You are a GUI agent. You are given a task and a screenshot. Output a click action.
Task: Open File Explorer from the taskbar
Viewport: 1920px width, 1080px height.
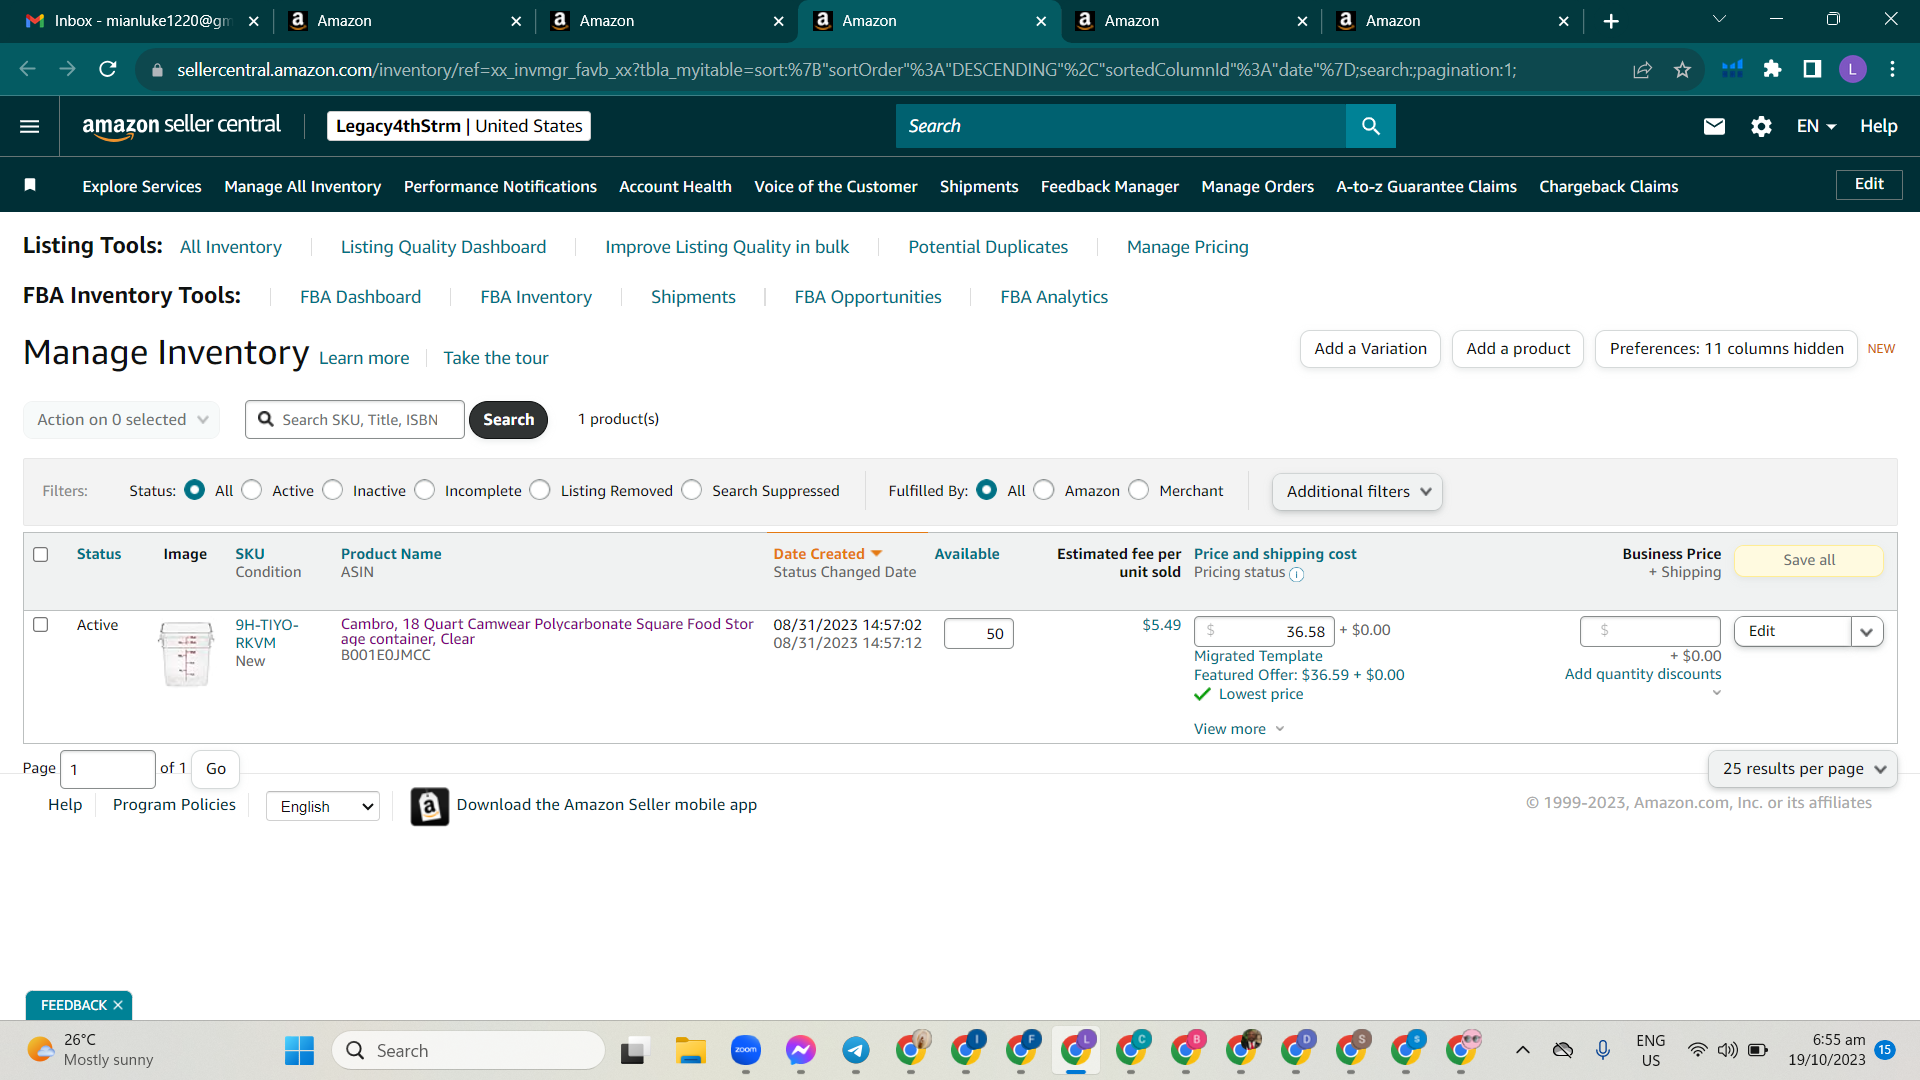coord(690,1050)
